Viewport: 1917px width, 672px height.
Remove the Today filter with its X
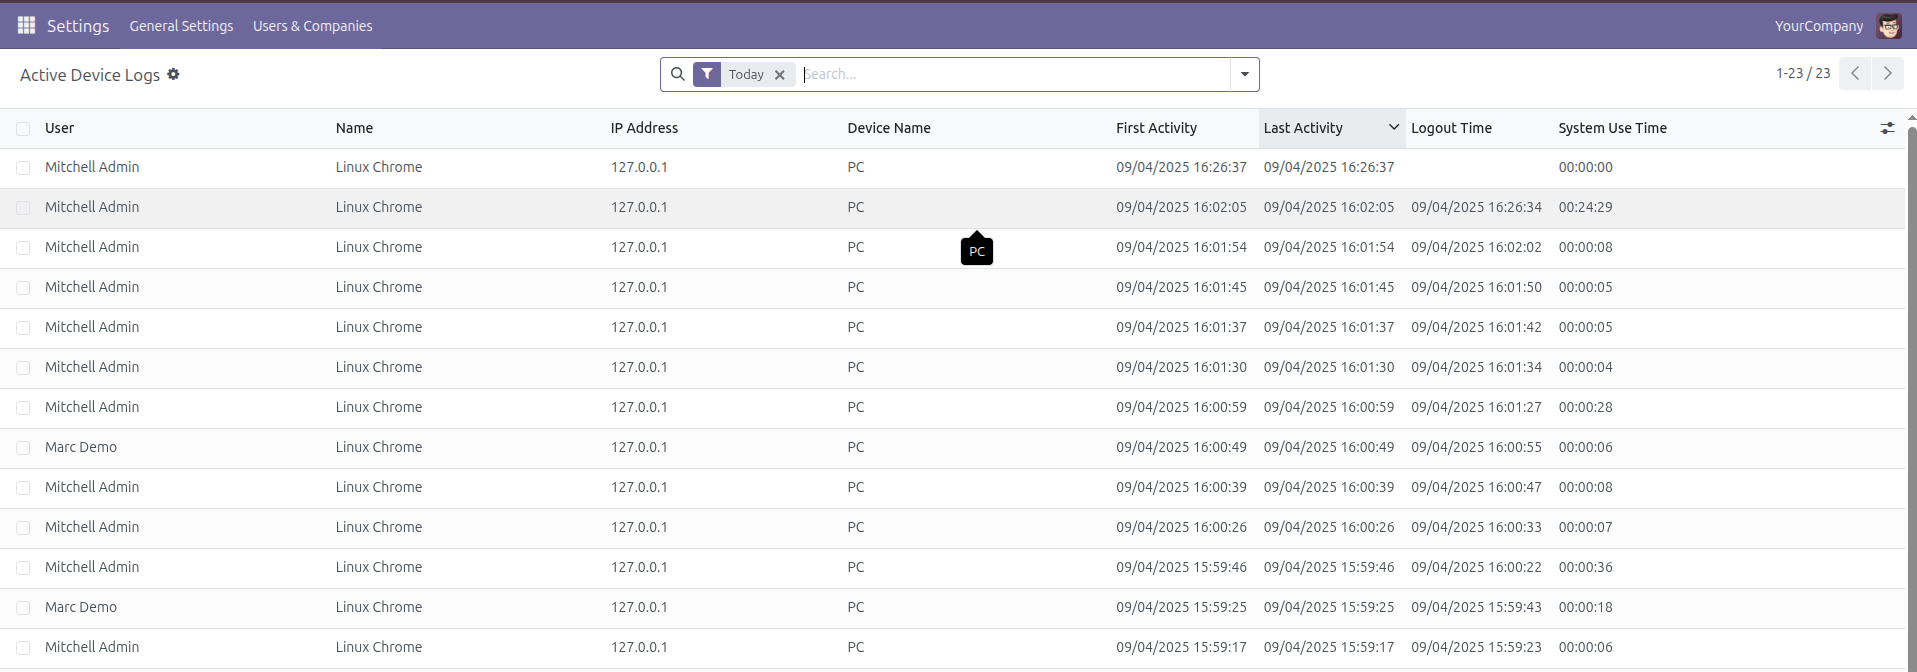(x=780, y=75)
